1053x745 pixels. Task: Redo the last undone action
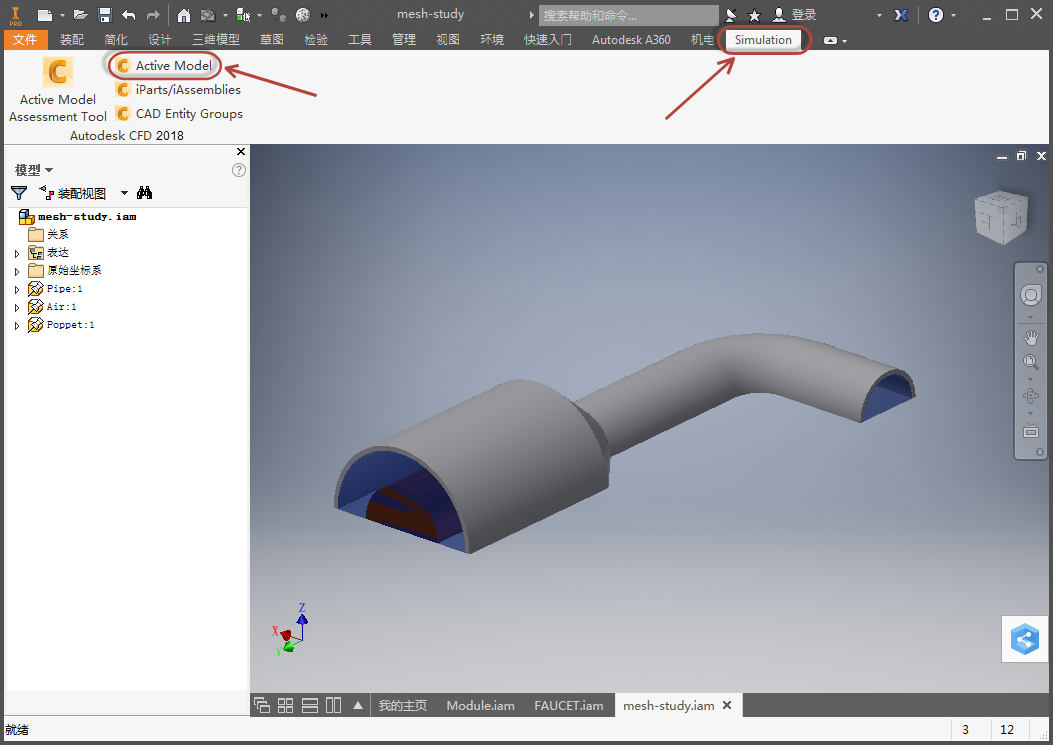point(153,15)
